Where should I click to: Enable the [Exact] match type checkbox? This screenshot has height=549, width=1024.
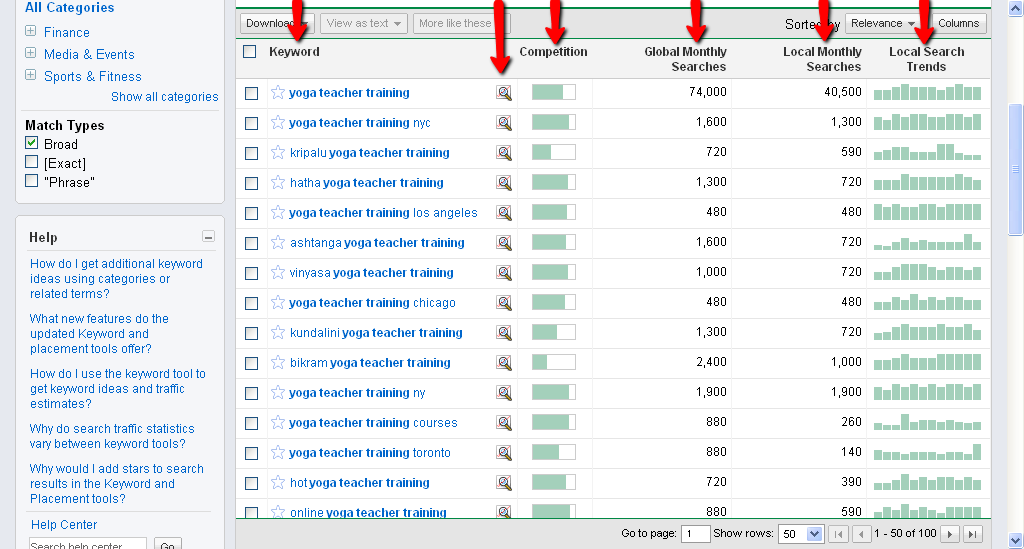[32, 162]
